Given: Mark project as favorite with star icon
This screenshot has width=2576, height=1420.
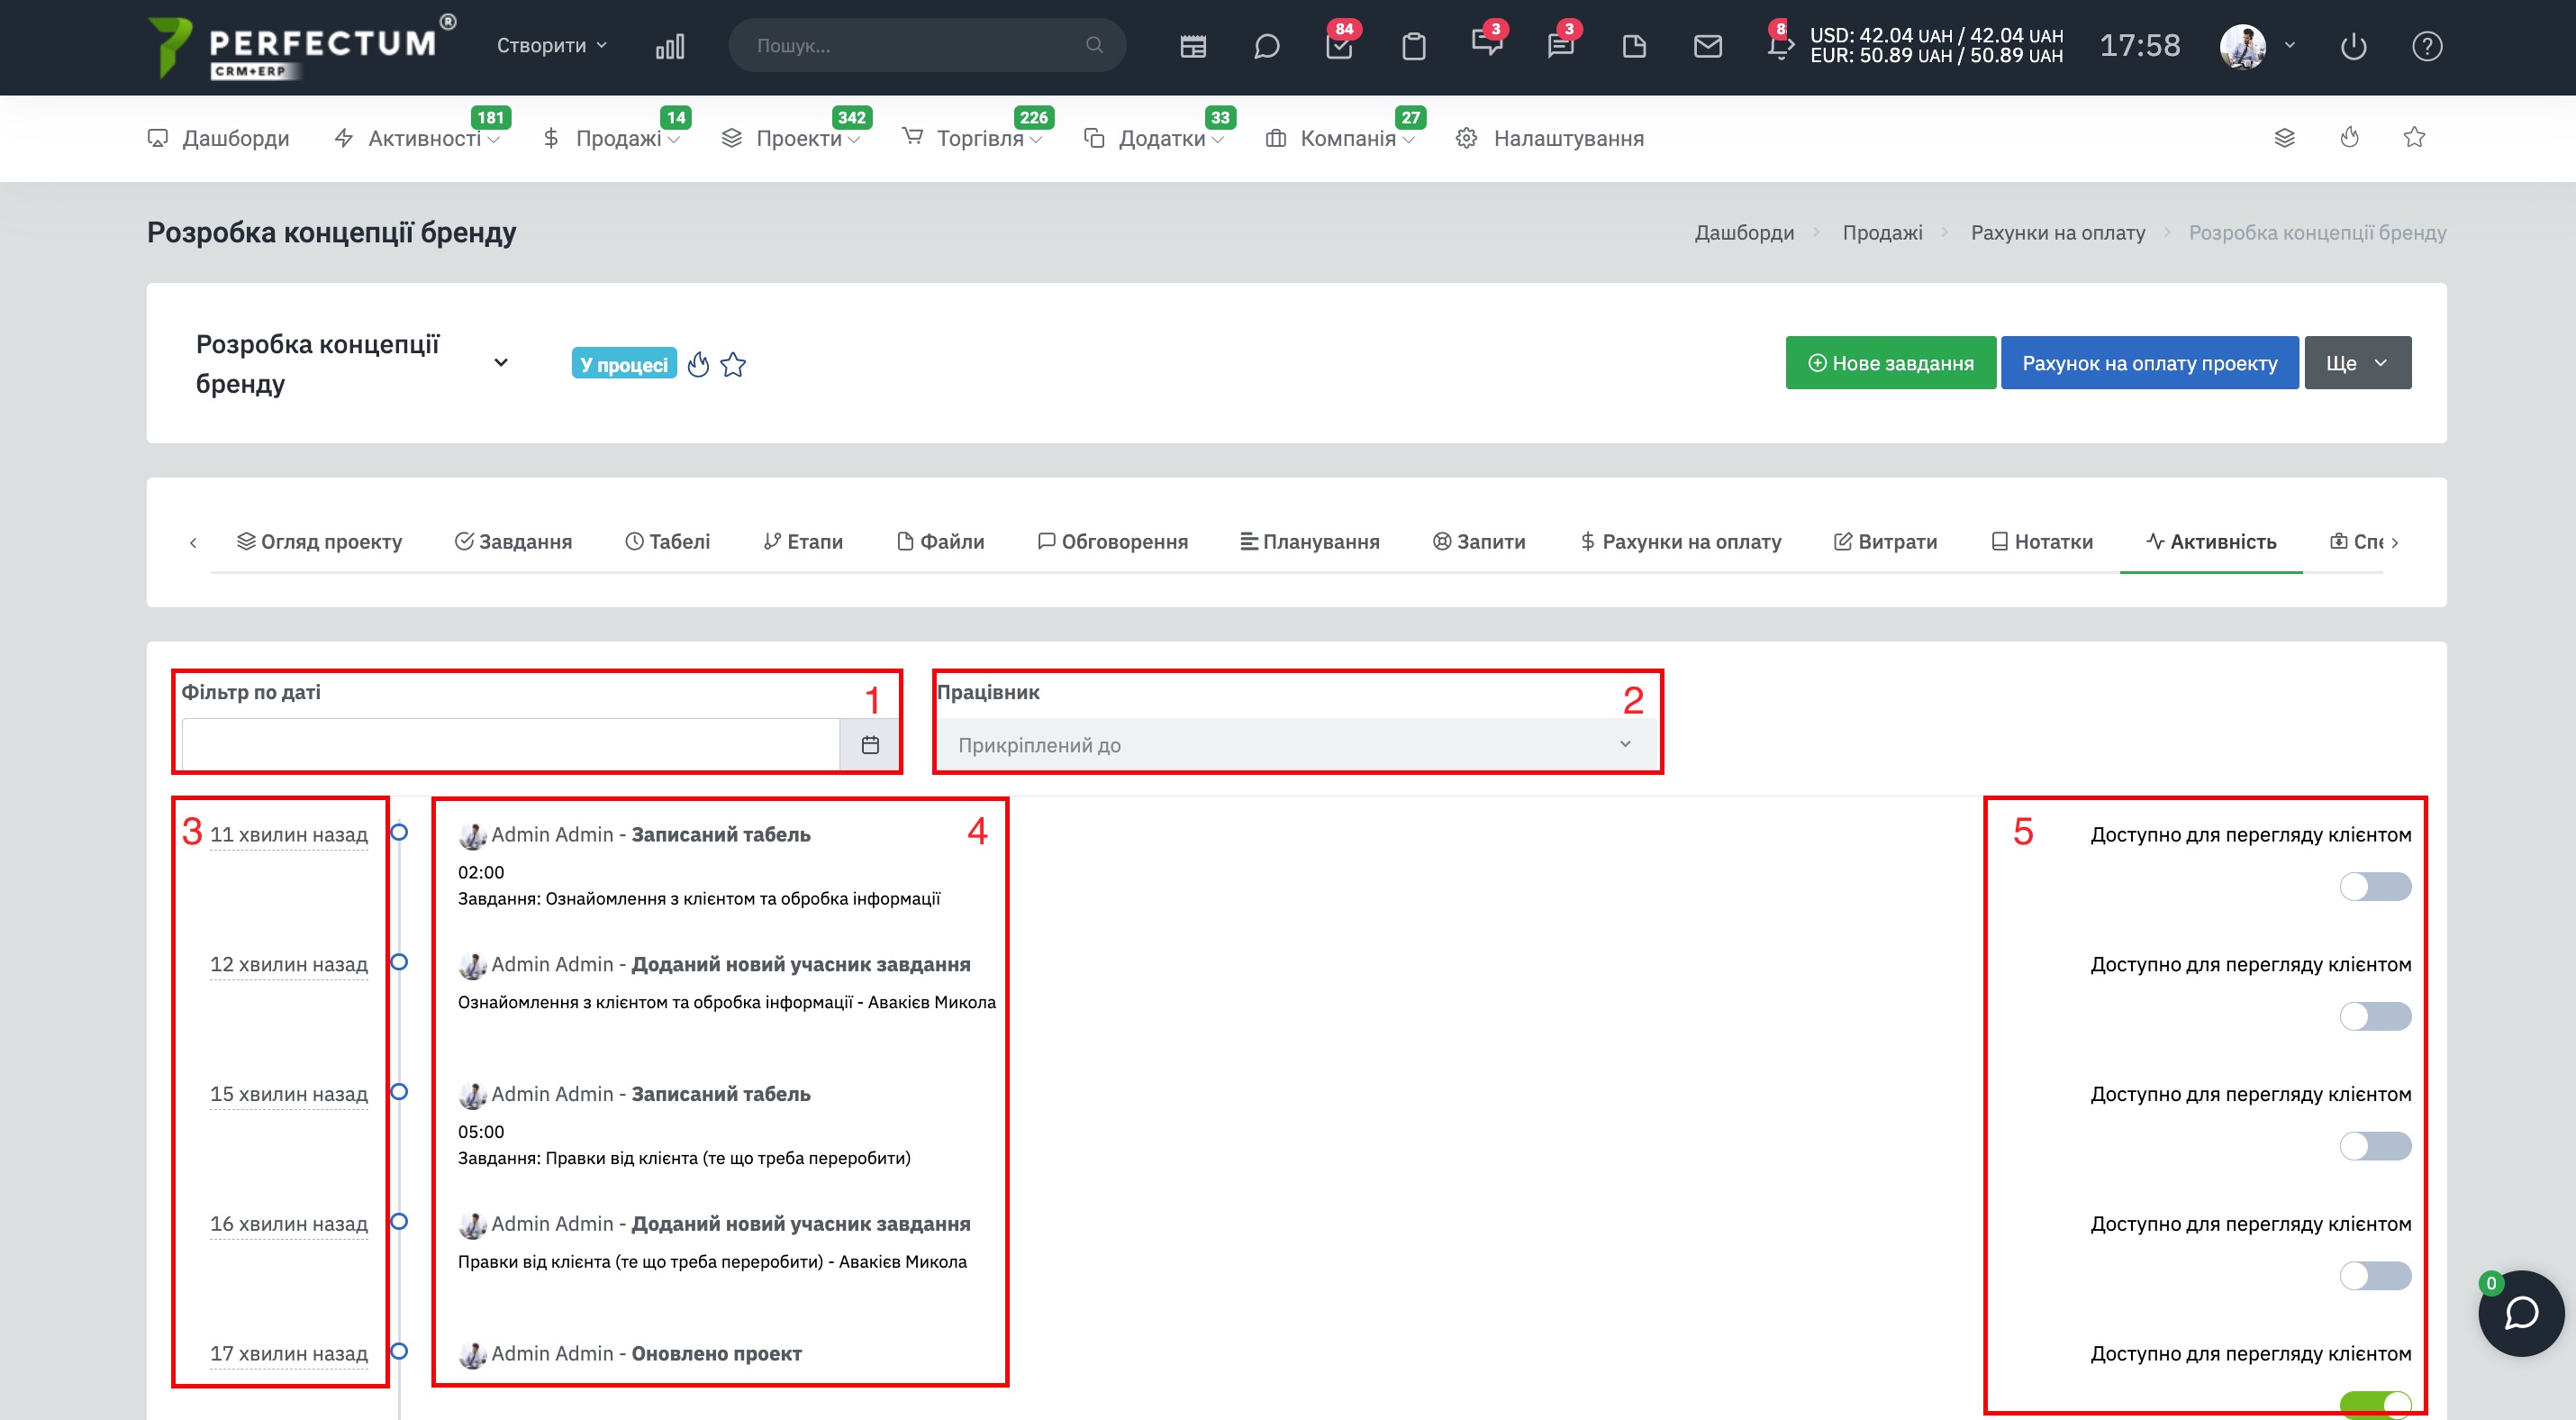Looking at the screenshot, I should click(733, 364).
